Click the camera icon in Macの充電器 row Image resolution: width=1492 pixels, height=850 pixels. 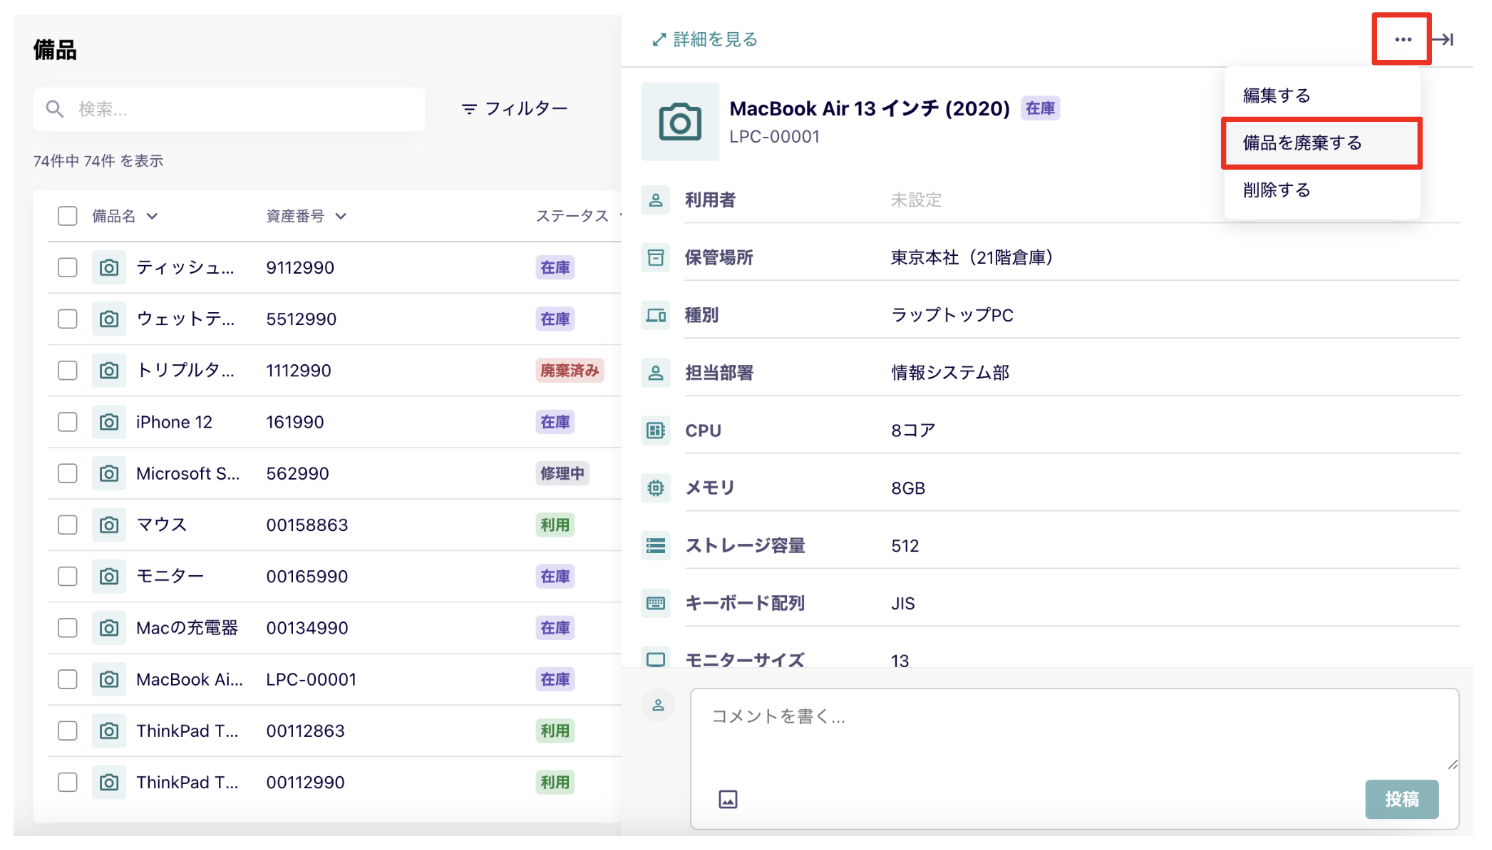point(109,628)
